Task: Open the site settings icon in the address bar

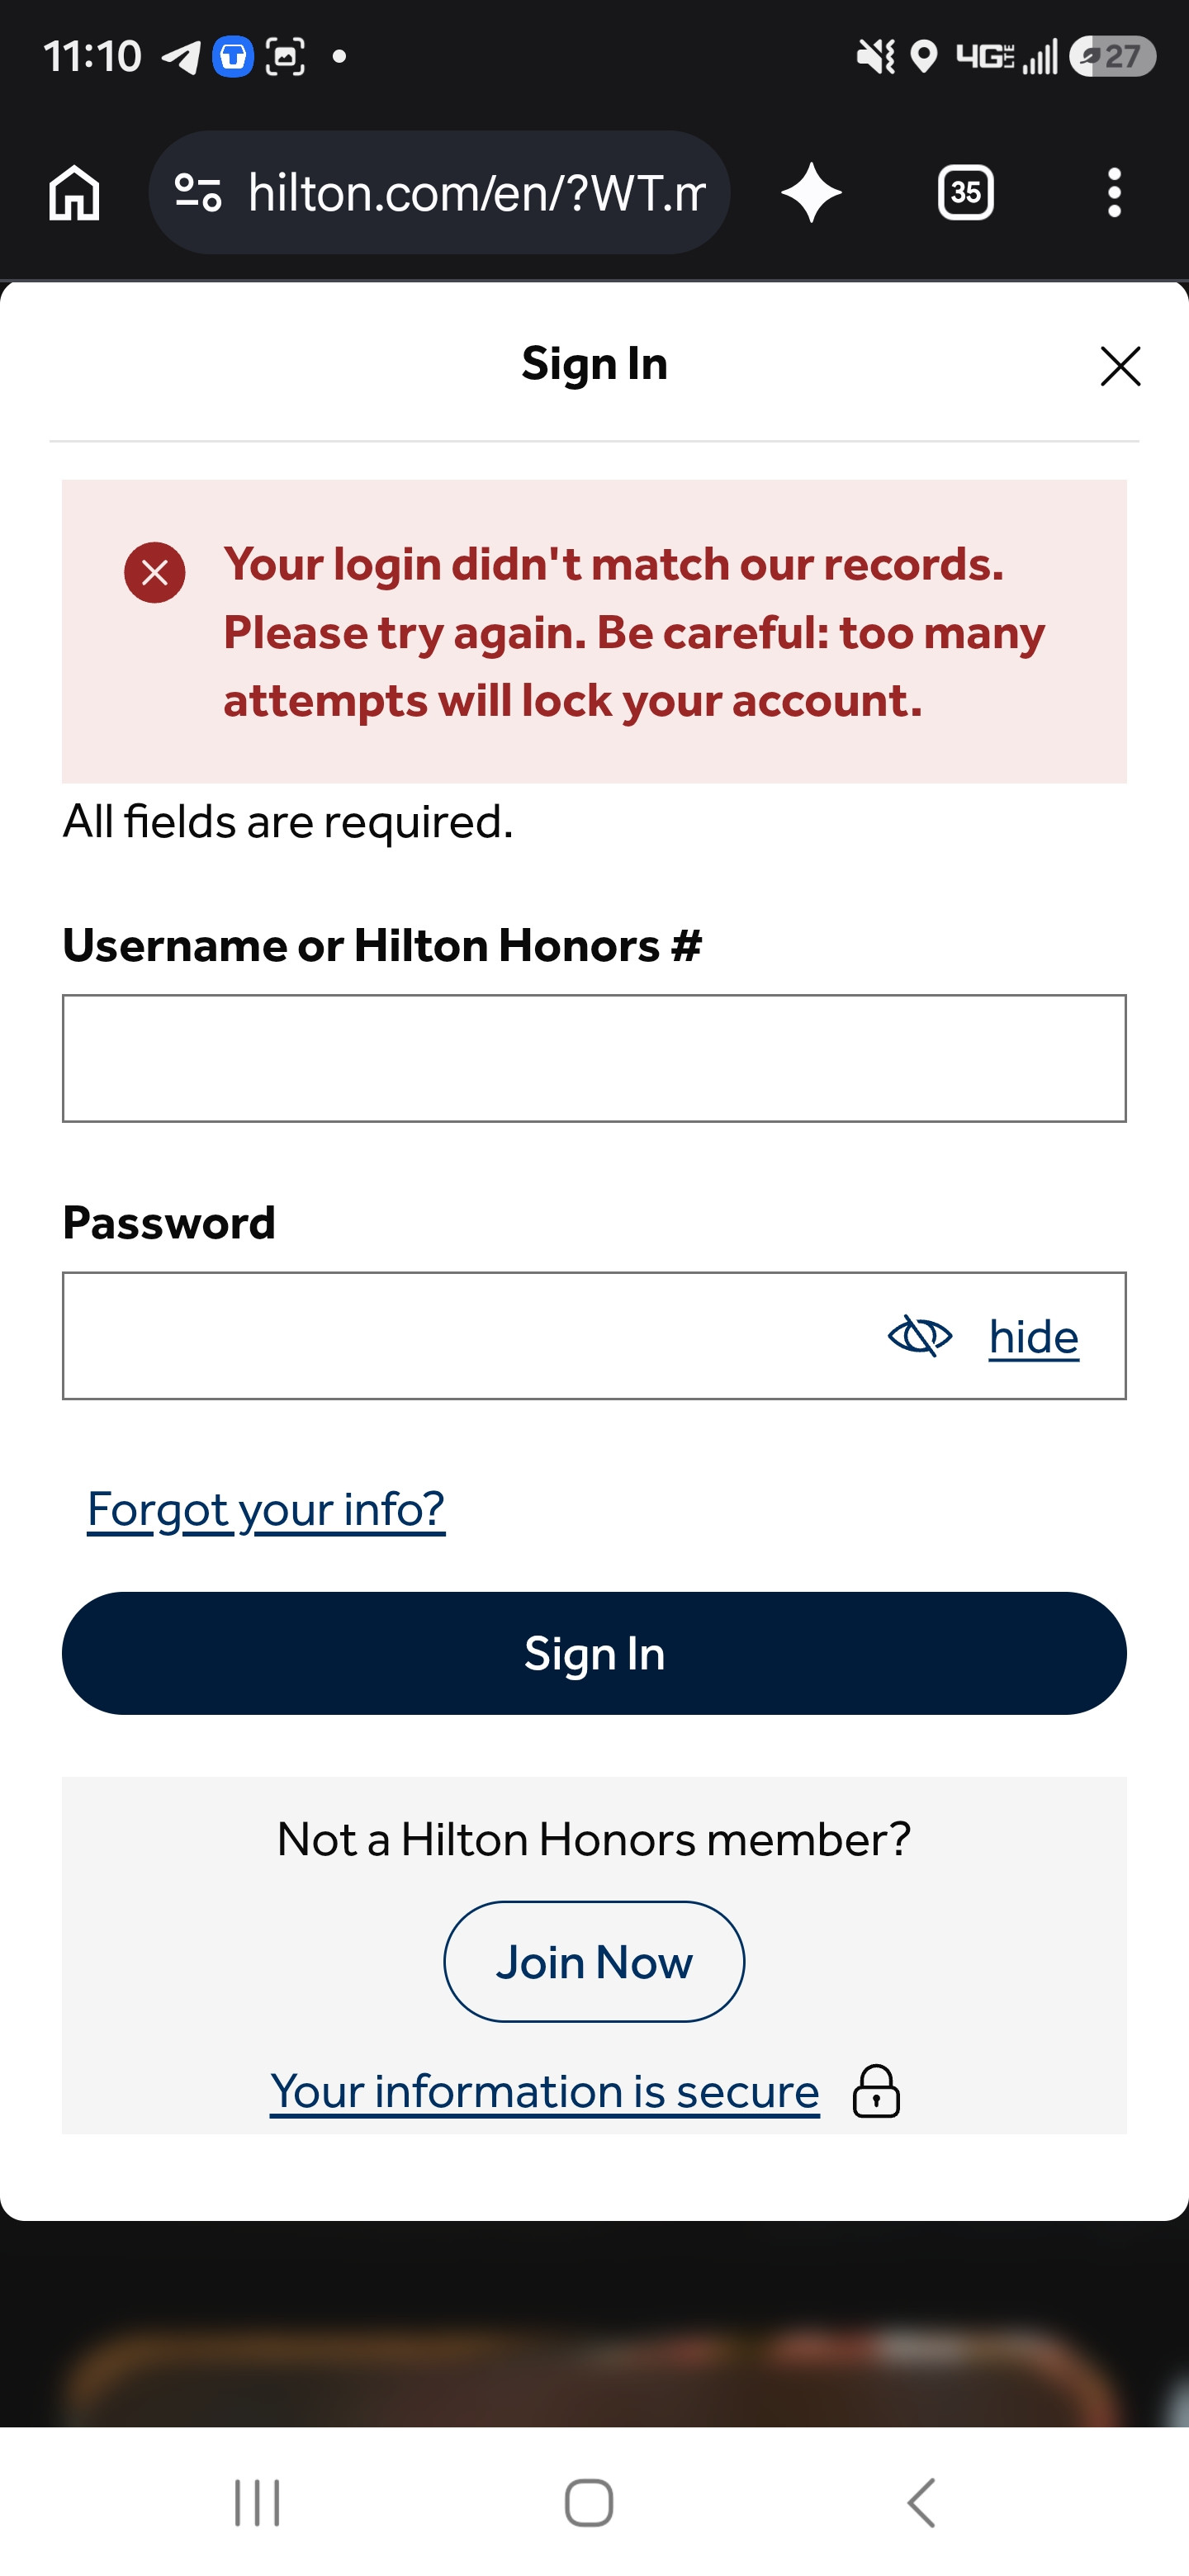Action: tap(198, 192)
